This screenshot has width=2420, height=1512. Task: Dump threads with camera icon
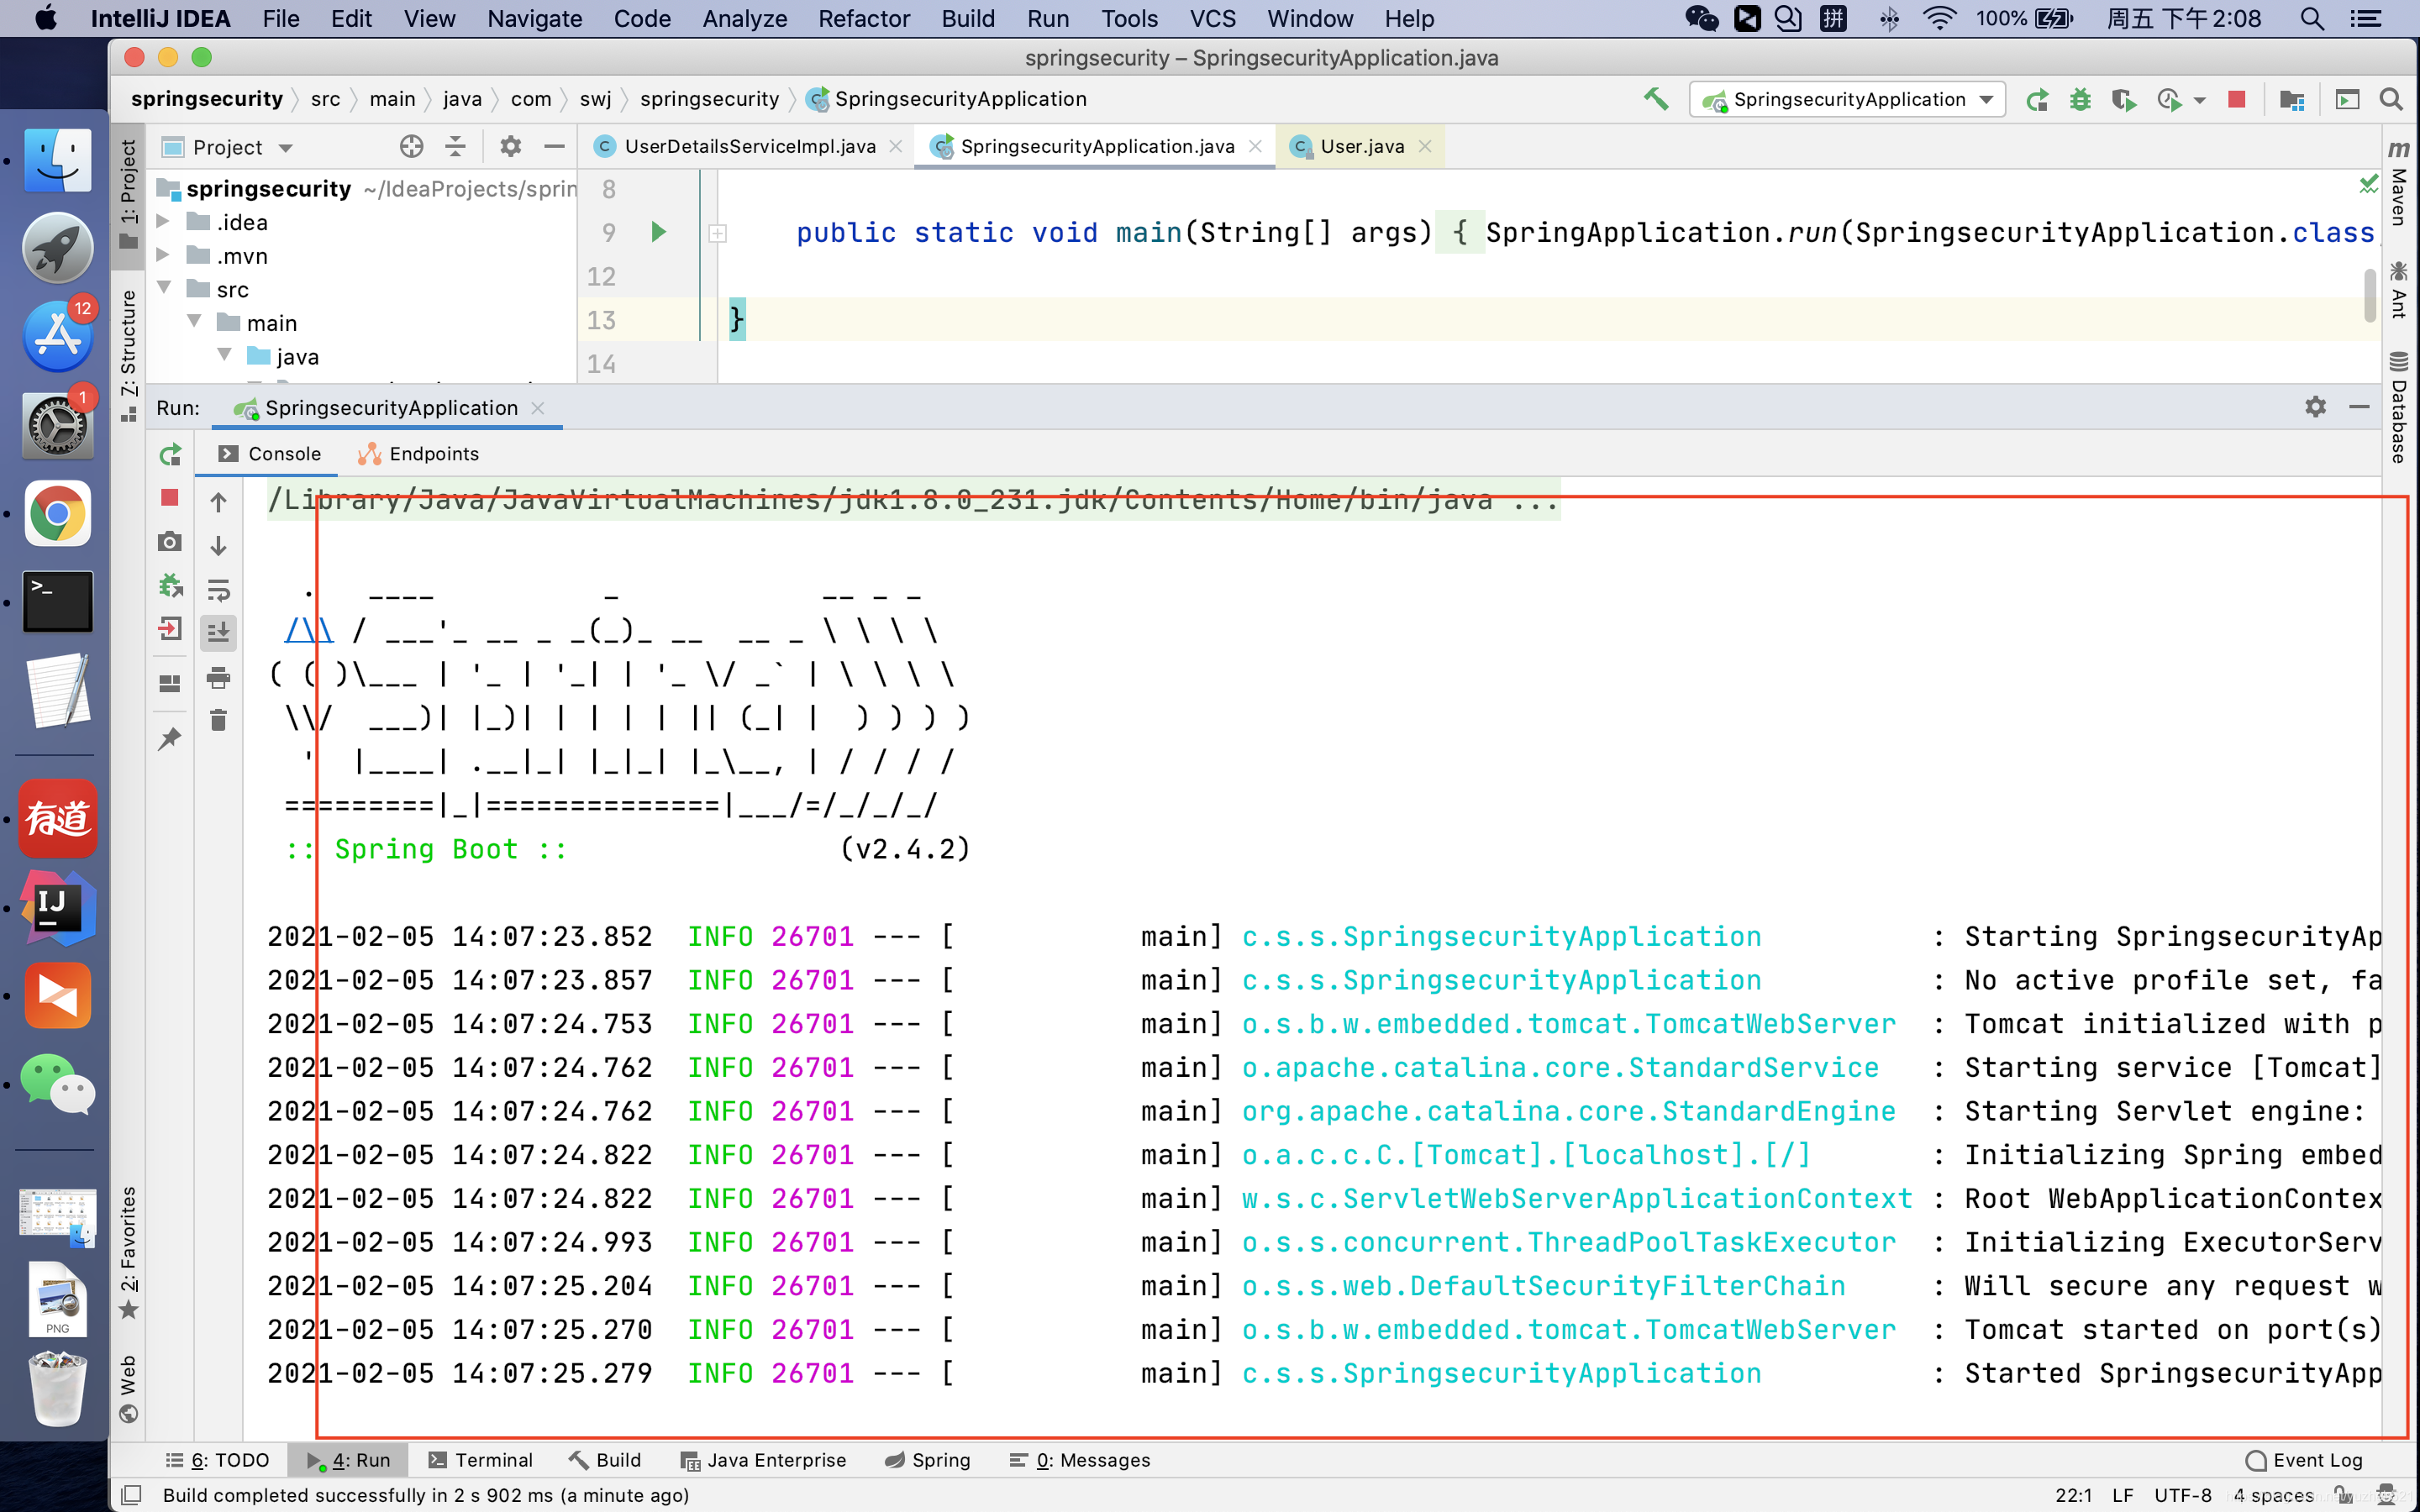tap(170, 542)
